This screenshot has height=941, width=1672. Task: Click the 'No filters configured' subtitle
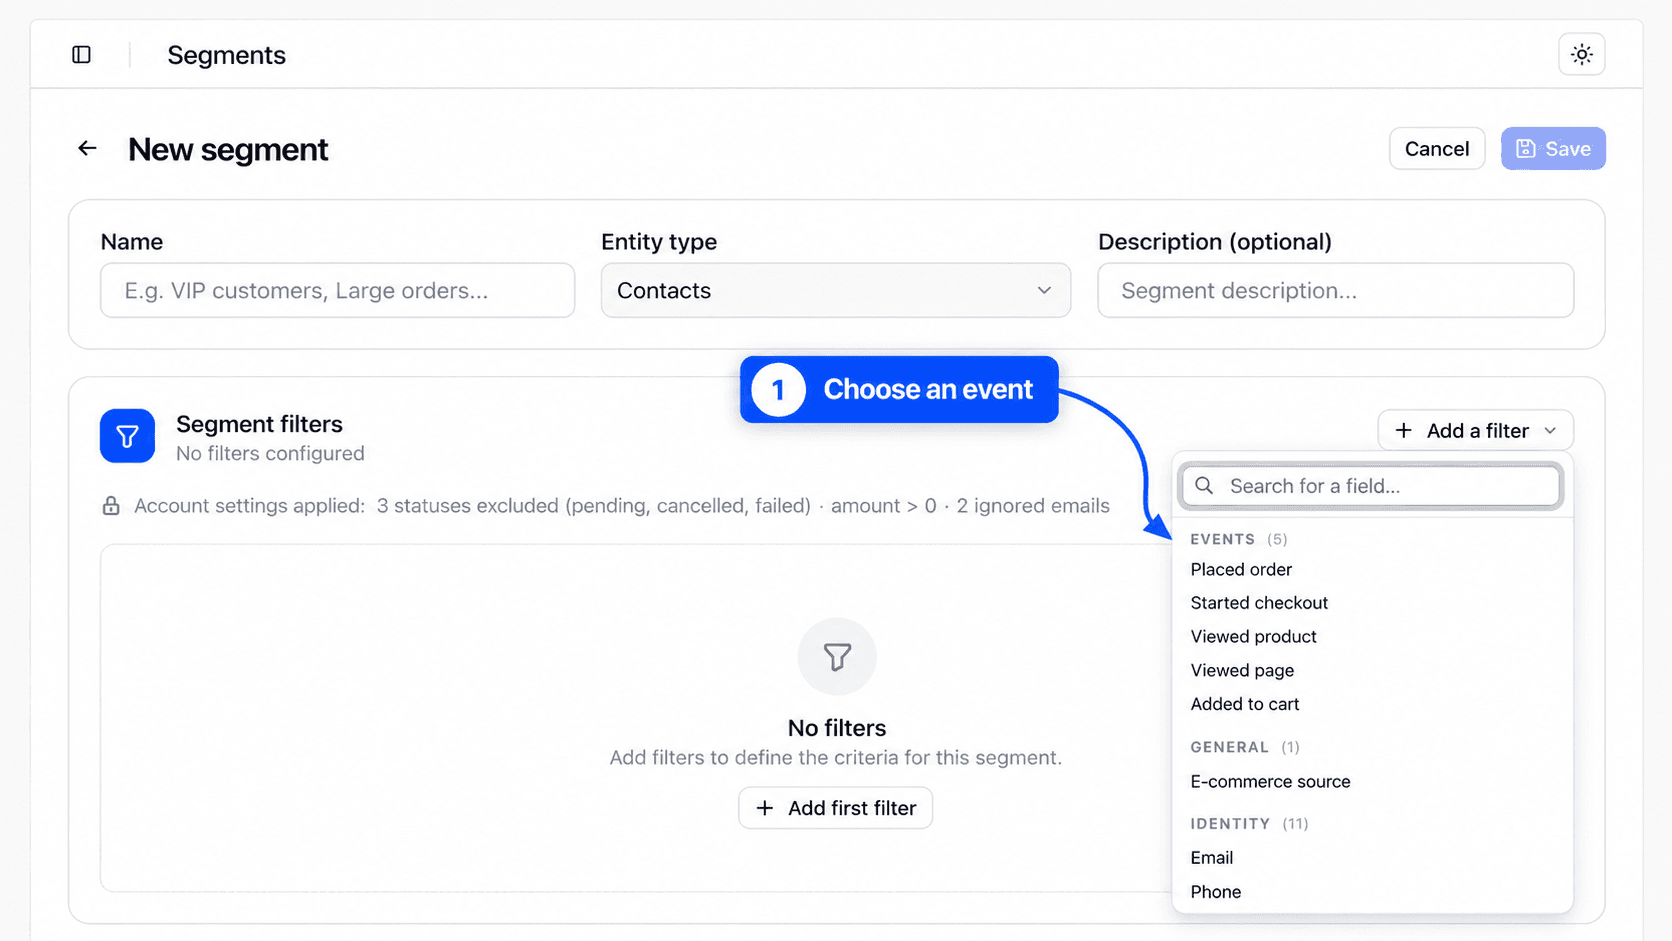(x=270, y=454)
